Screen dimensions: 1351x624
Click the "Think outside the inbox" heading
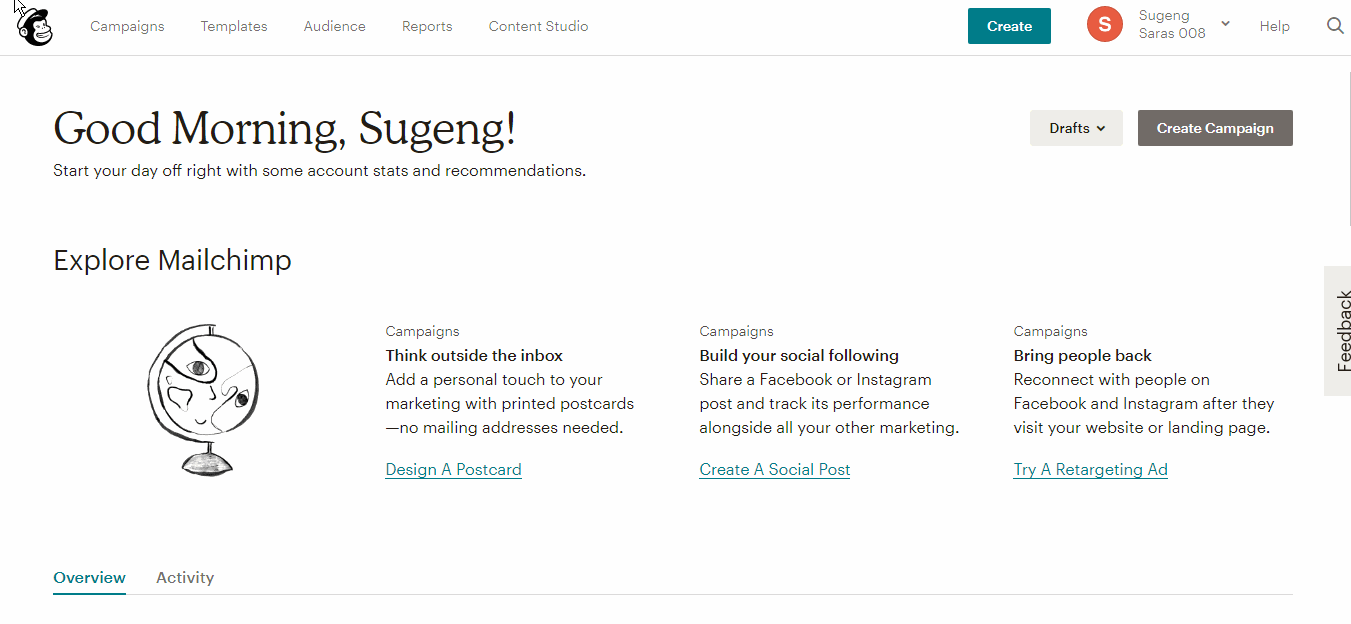(474, 355)
